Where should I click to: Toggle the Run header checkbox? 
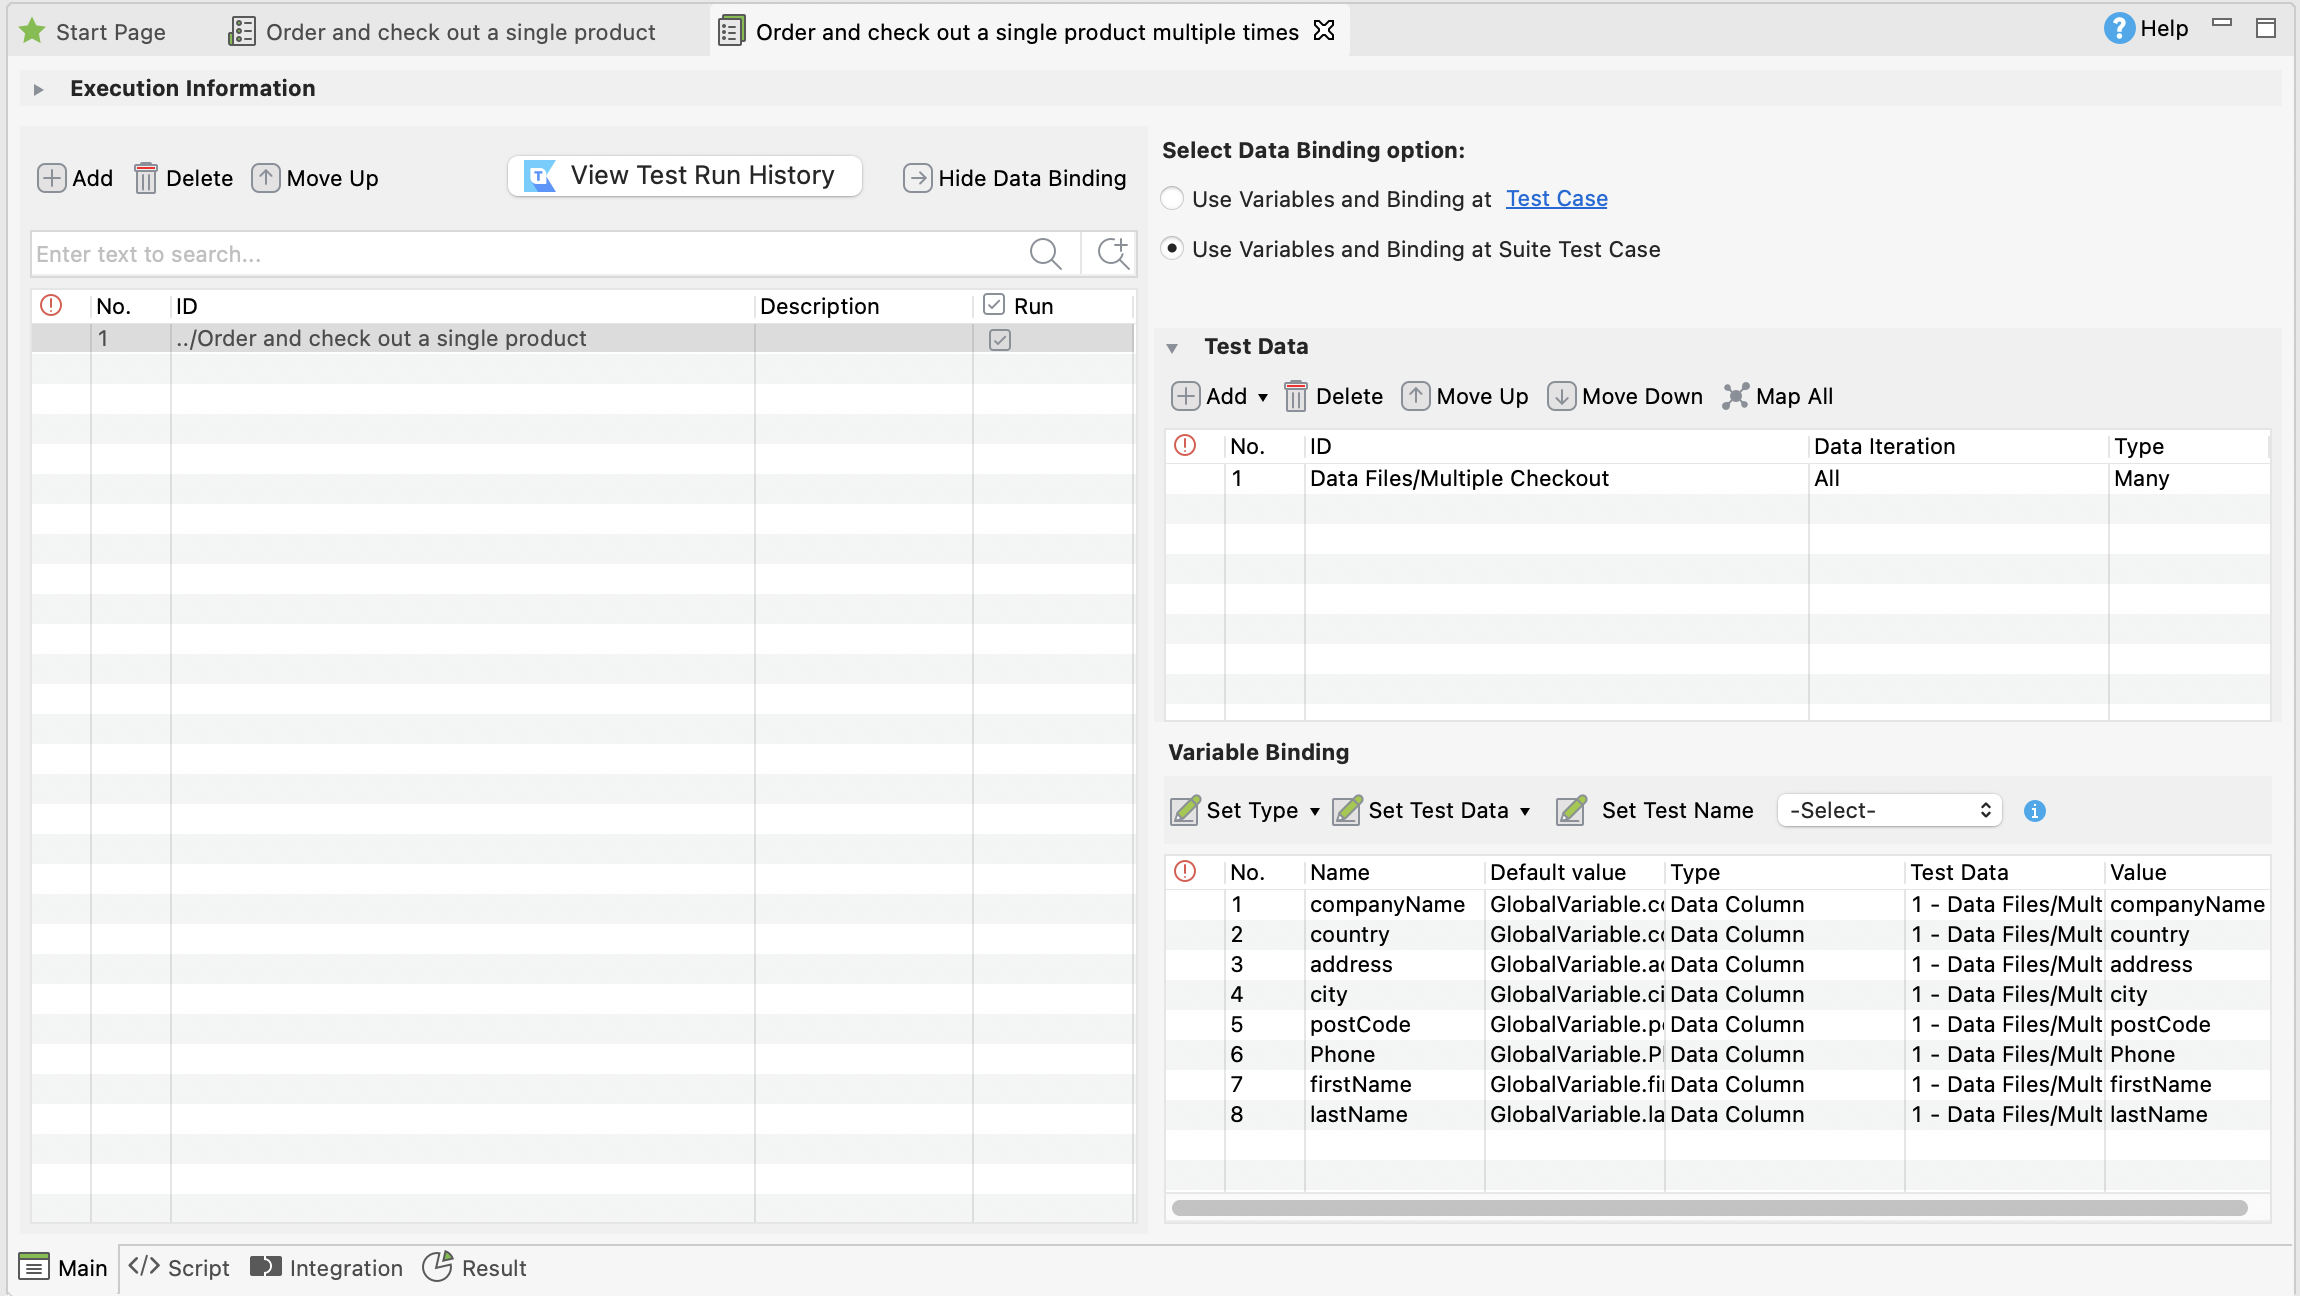point(993,305)
